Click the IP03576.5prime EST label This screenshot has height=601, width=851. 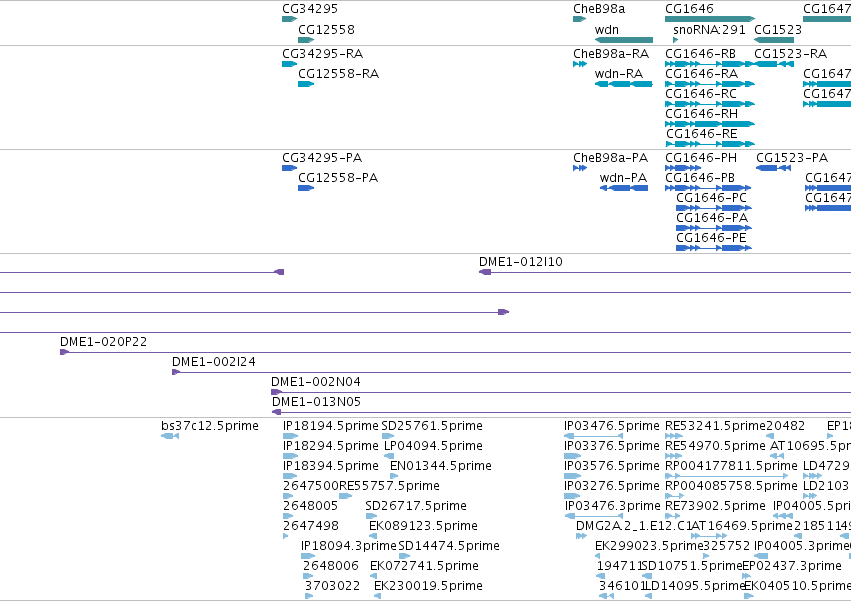click(612, 466)
